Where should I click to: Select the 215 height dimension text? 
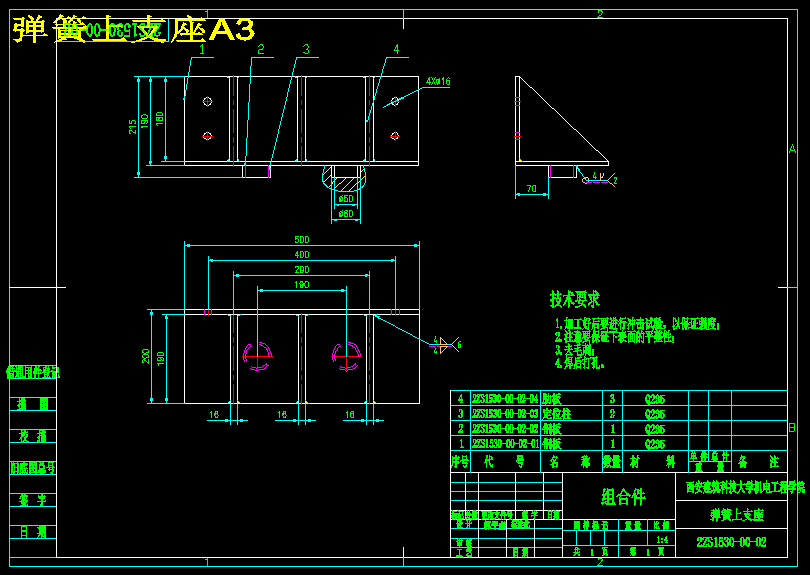(133, 127)
